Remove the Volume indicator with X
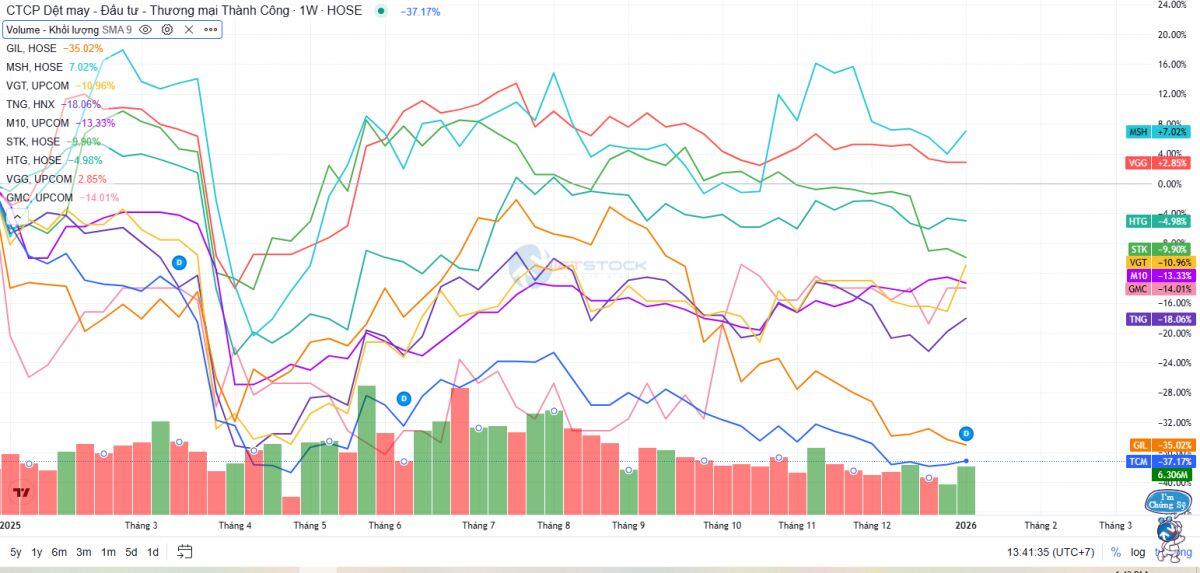 (189, 30)
